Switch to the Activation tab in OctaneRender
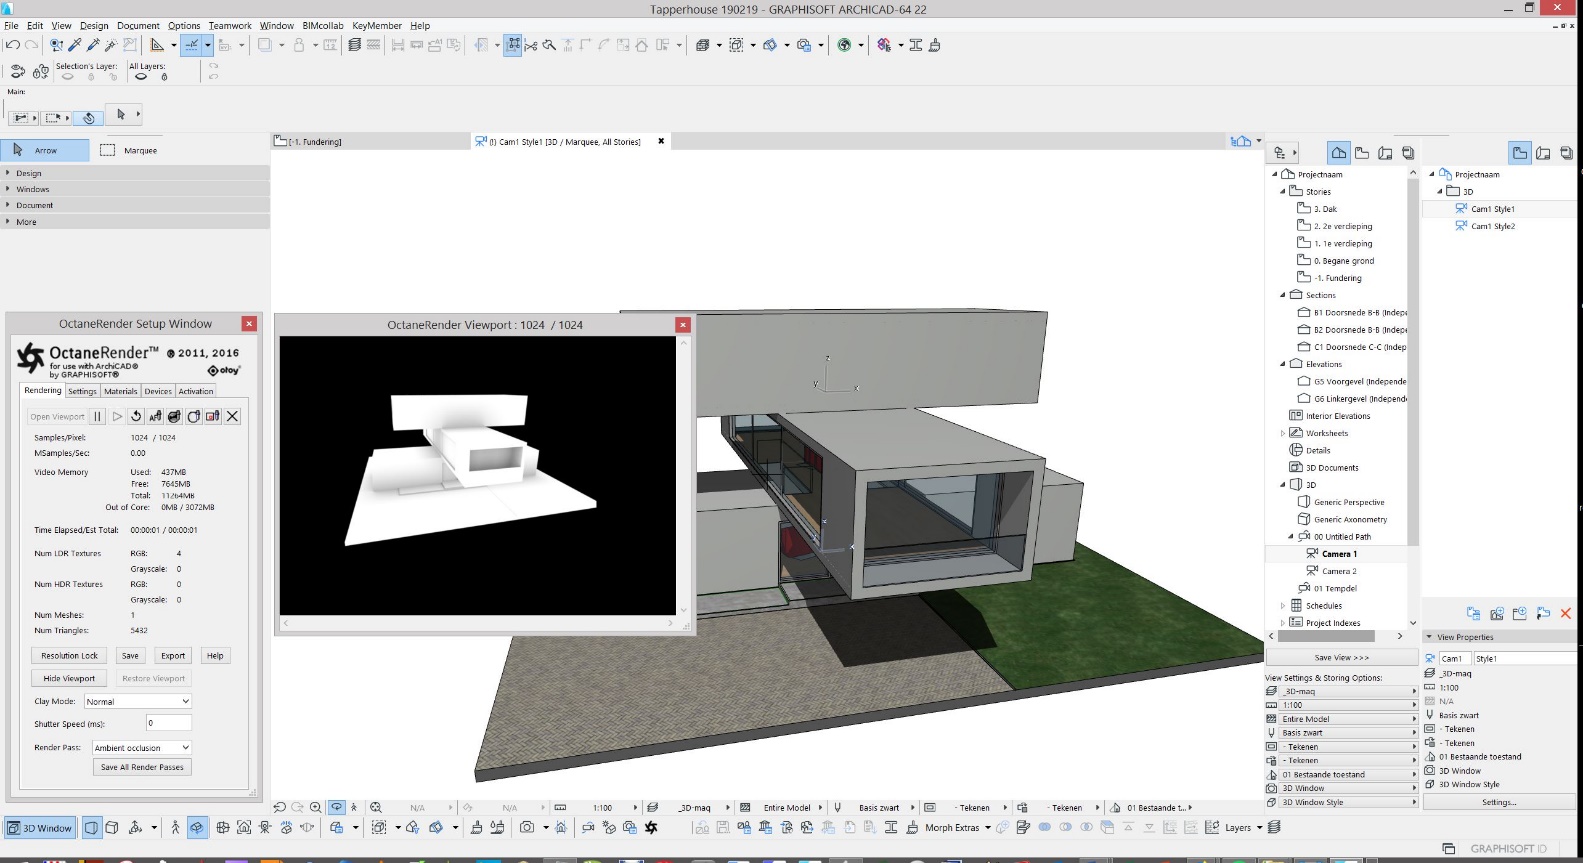 (196, 391)
